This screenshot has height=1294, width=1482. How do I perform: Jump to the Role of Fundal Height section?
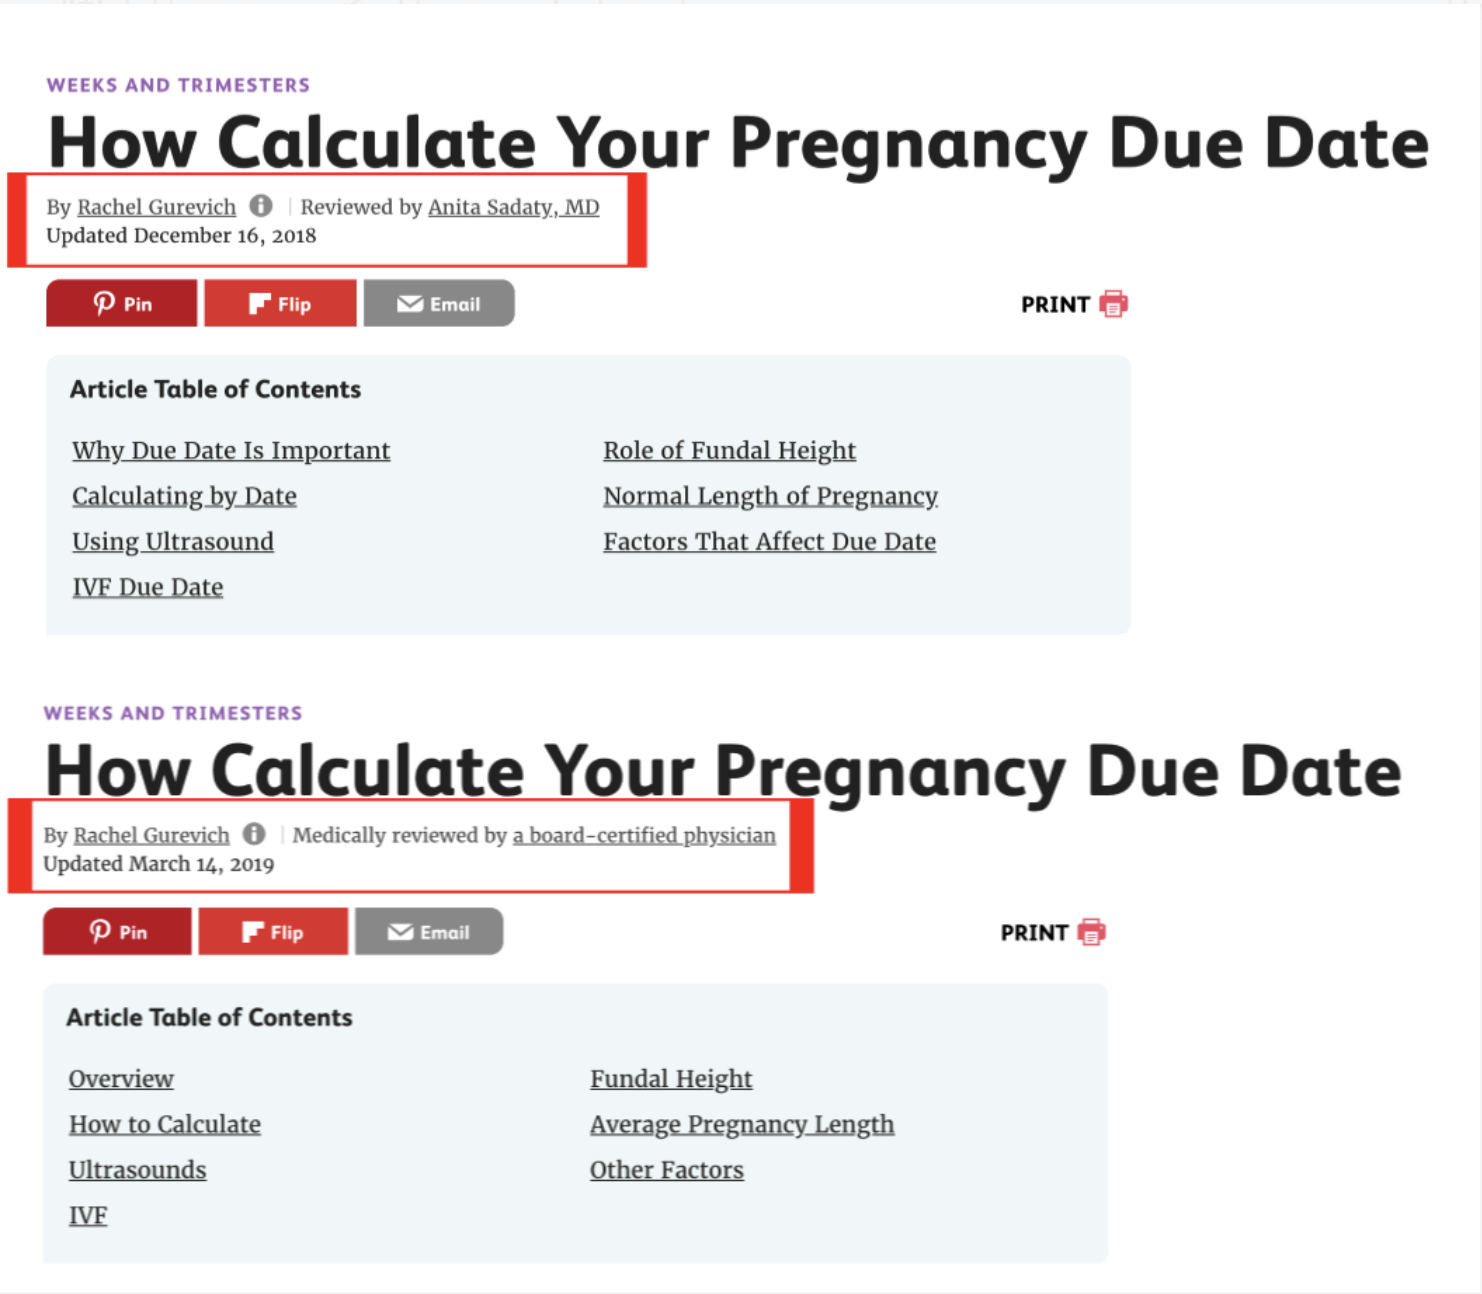point(729,451)
